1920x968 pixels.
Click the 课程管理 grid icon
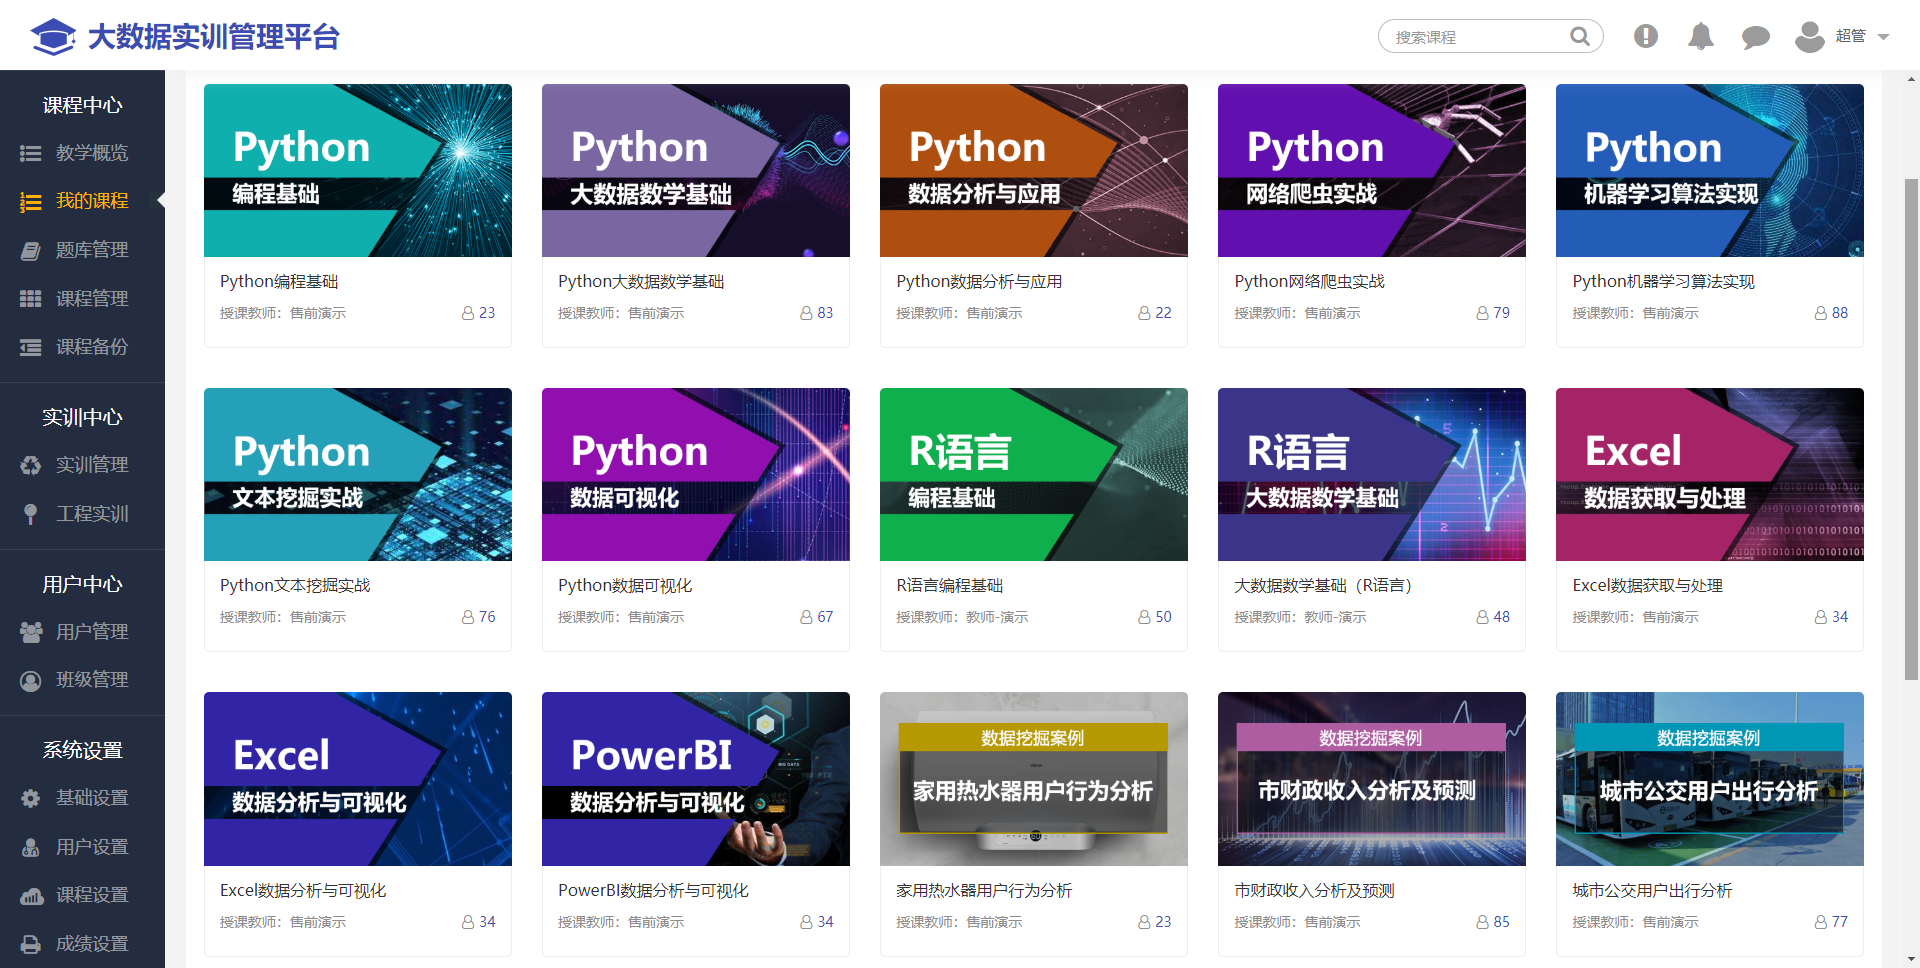click(31, 299)
